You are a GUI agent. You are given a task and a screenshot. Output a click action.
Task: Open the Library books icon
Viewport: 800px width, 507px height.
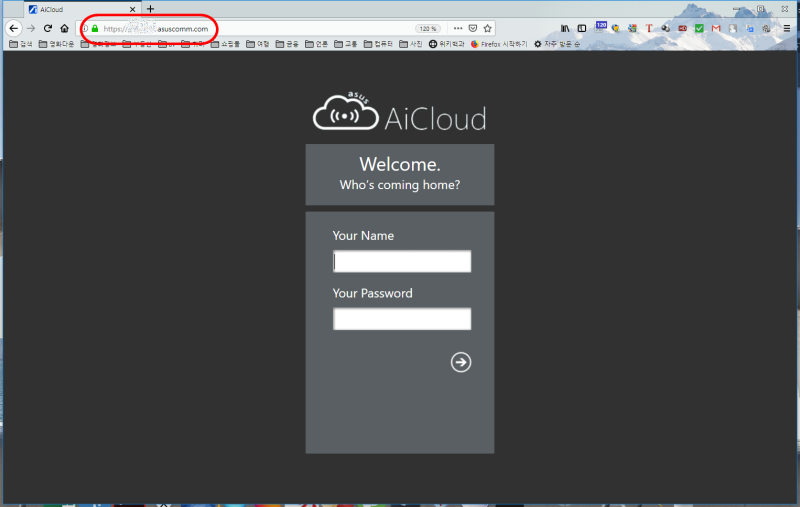[565, 29]
